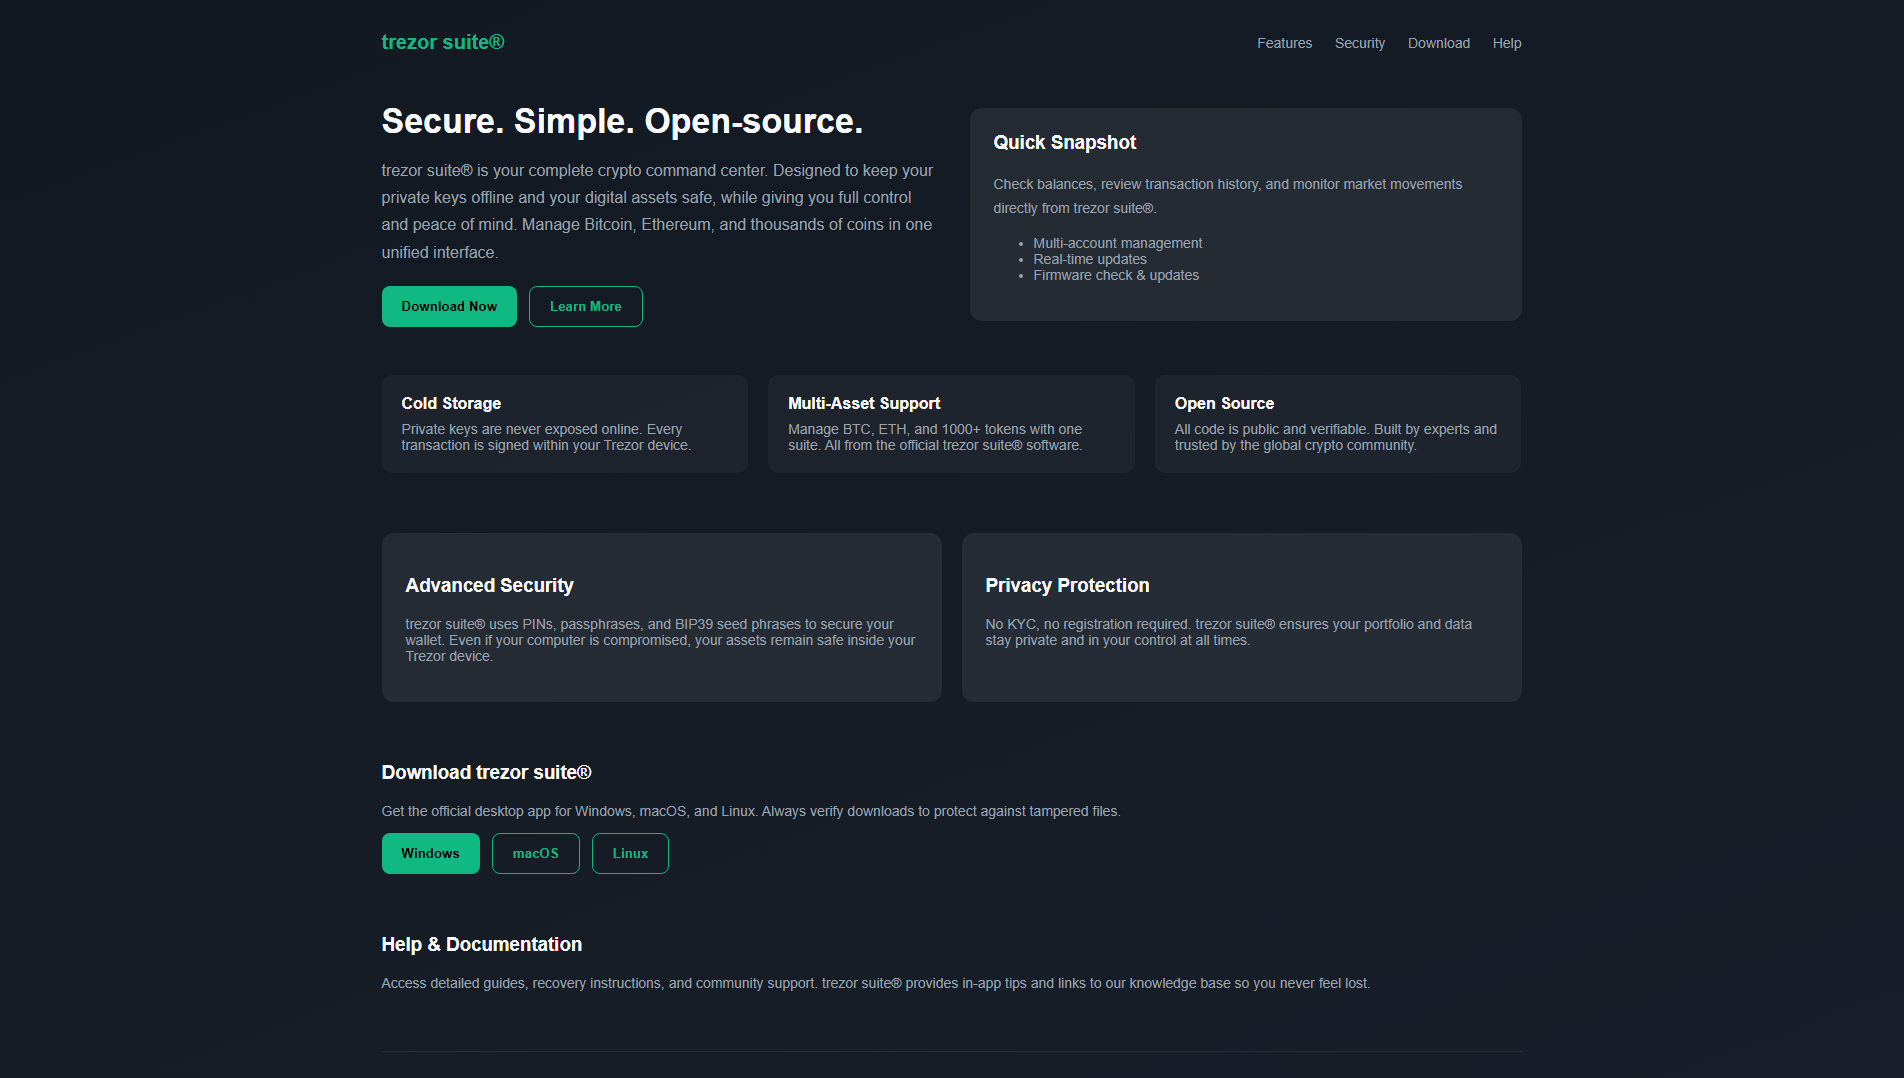Click the 'Access detailed guides' paragraph
This screenshot has height=1078, width=1904.
coord(875,983)
